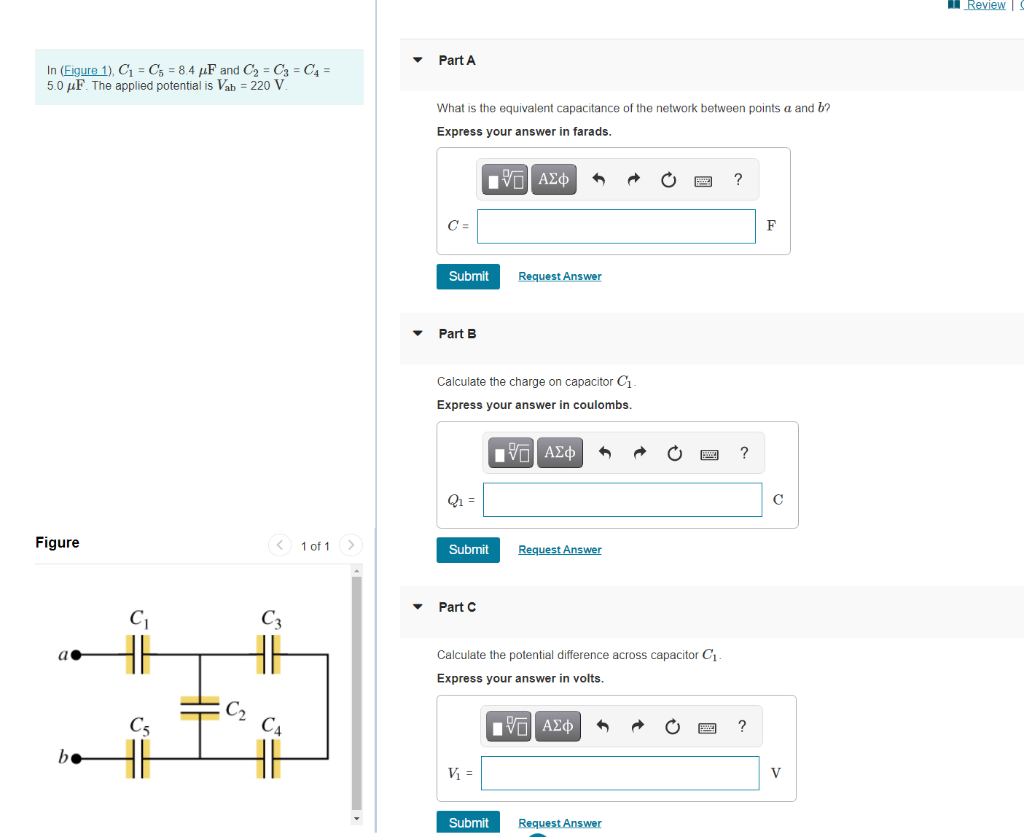The height and width of the screenshot is (837, 1024).
Task: Click the reset answer icon in Part B toolbar
Action: click(674, 452)
